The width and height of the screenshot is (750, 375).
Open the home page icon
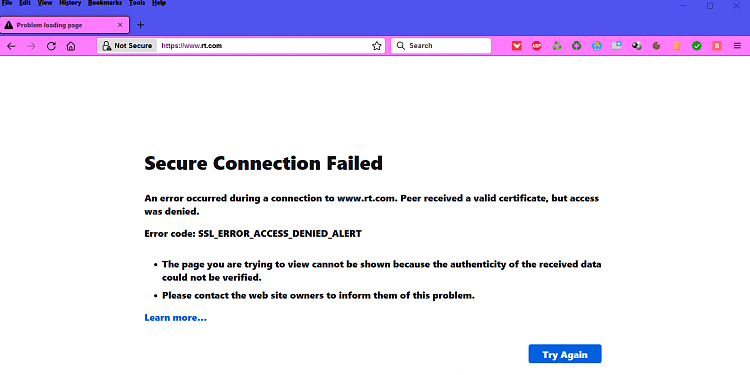(71, 46)
